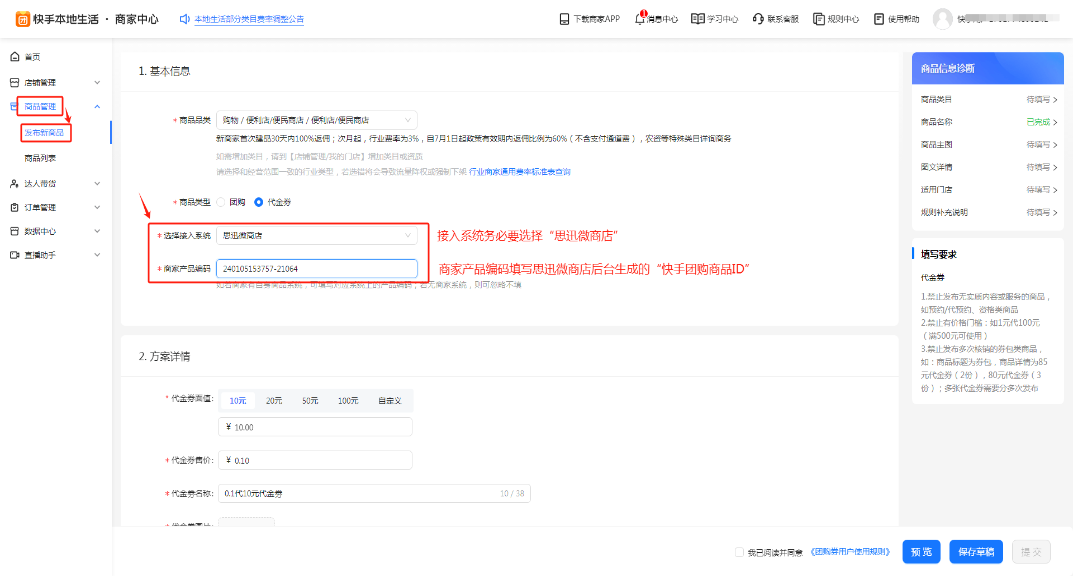The image size is (1073, 576).
Task: Click the 订单管理 clipboard icon
Action: pyautogui.click(x=14, y=207)
